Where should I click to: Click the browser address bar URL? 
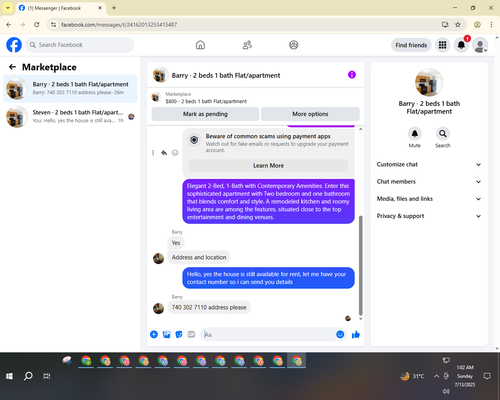point(119,25)
